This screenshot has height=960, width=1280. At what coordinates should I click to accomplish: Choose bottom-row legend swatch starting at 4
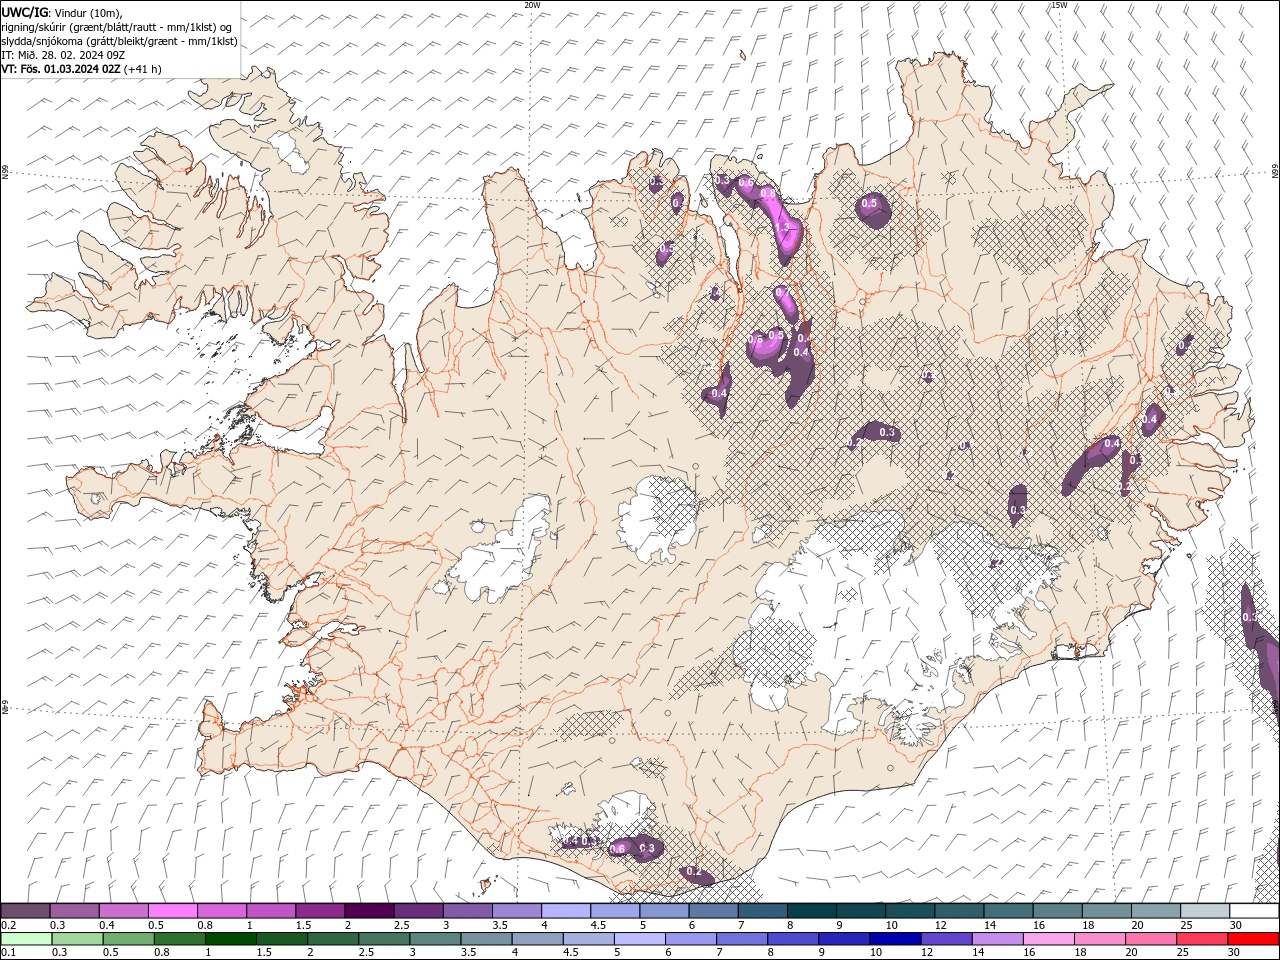coord(536,939)
